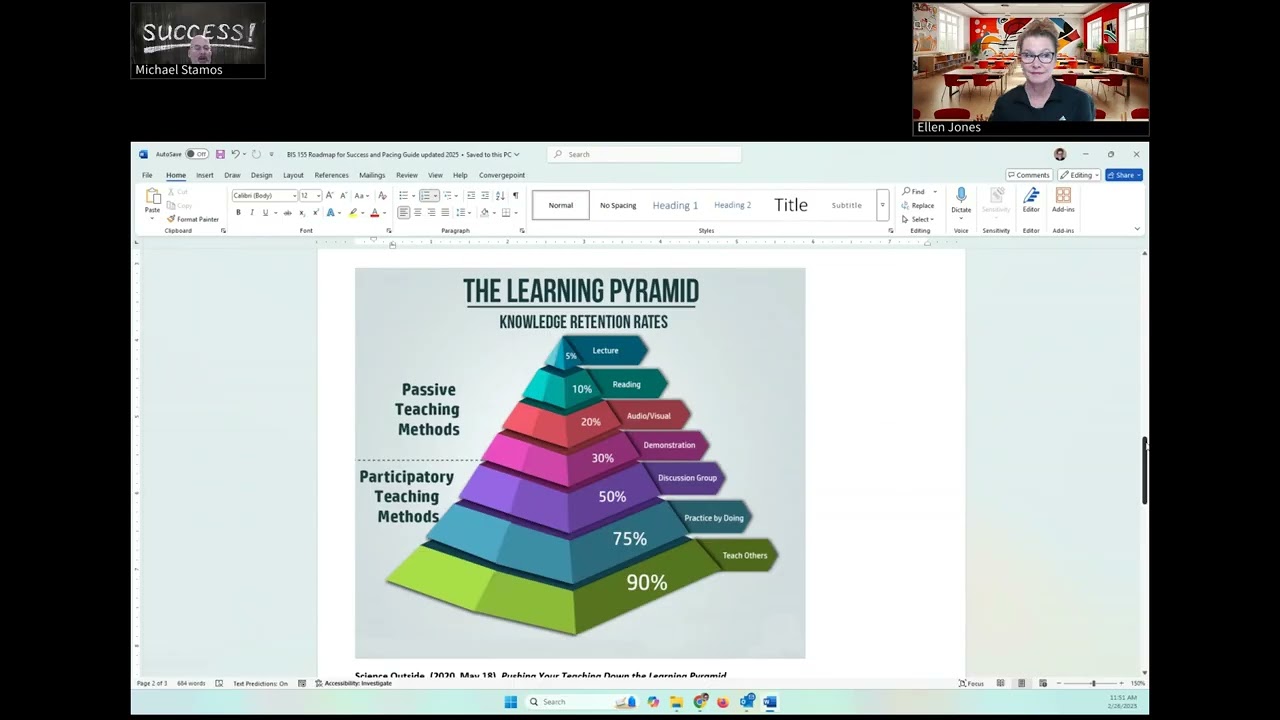Viewport: 1280px width, 720px height.
Task: Increase font size with grow font icon
Action: 330,195
